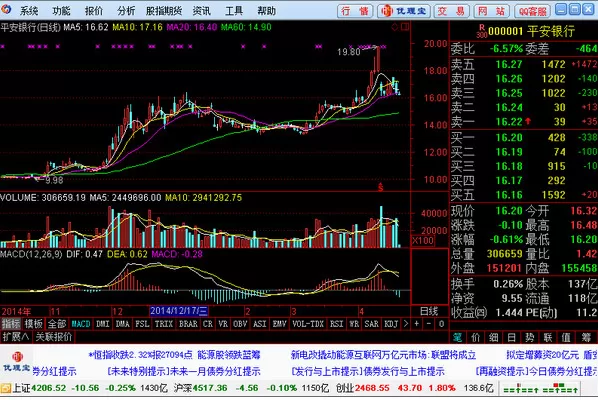
Task: Select the OBV indicator tab
Action: tap(240, 324)
